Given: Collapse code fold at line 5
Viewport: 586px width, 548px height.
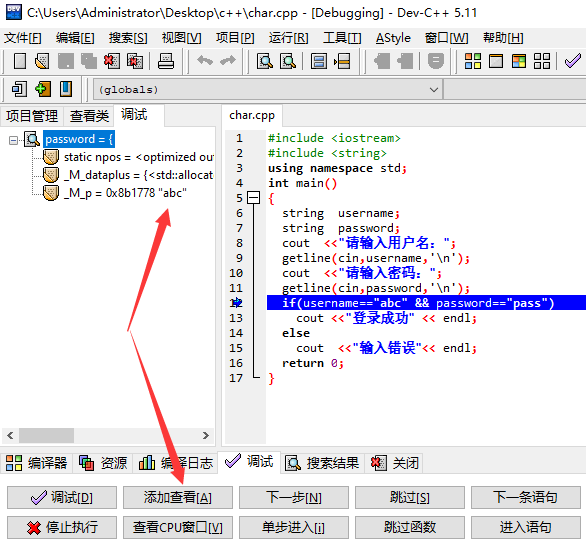Looking at the screenshot, I should tap(254, 198).
